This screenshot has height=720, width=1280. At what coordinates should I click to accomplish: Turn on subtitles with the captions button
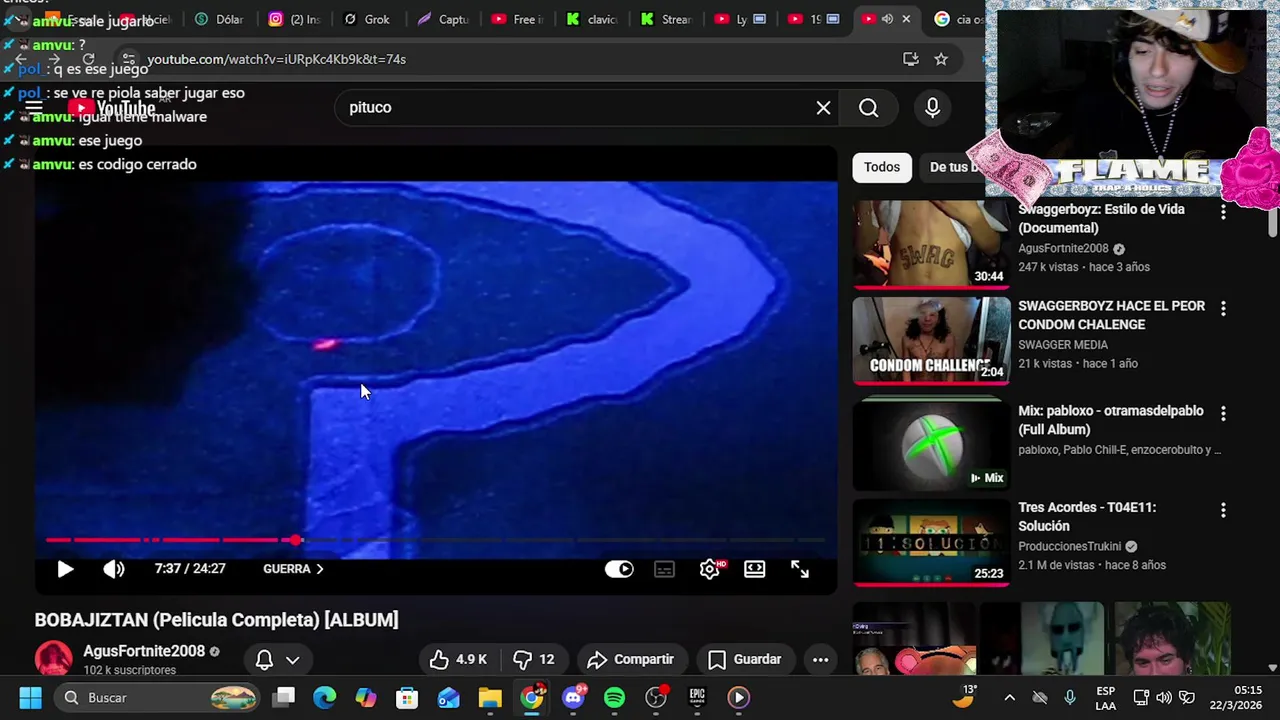[664, 569]
